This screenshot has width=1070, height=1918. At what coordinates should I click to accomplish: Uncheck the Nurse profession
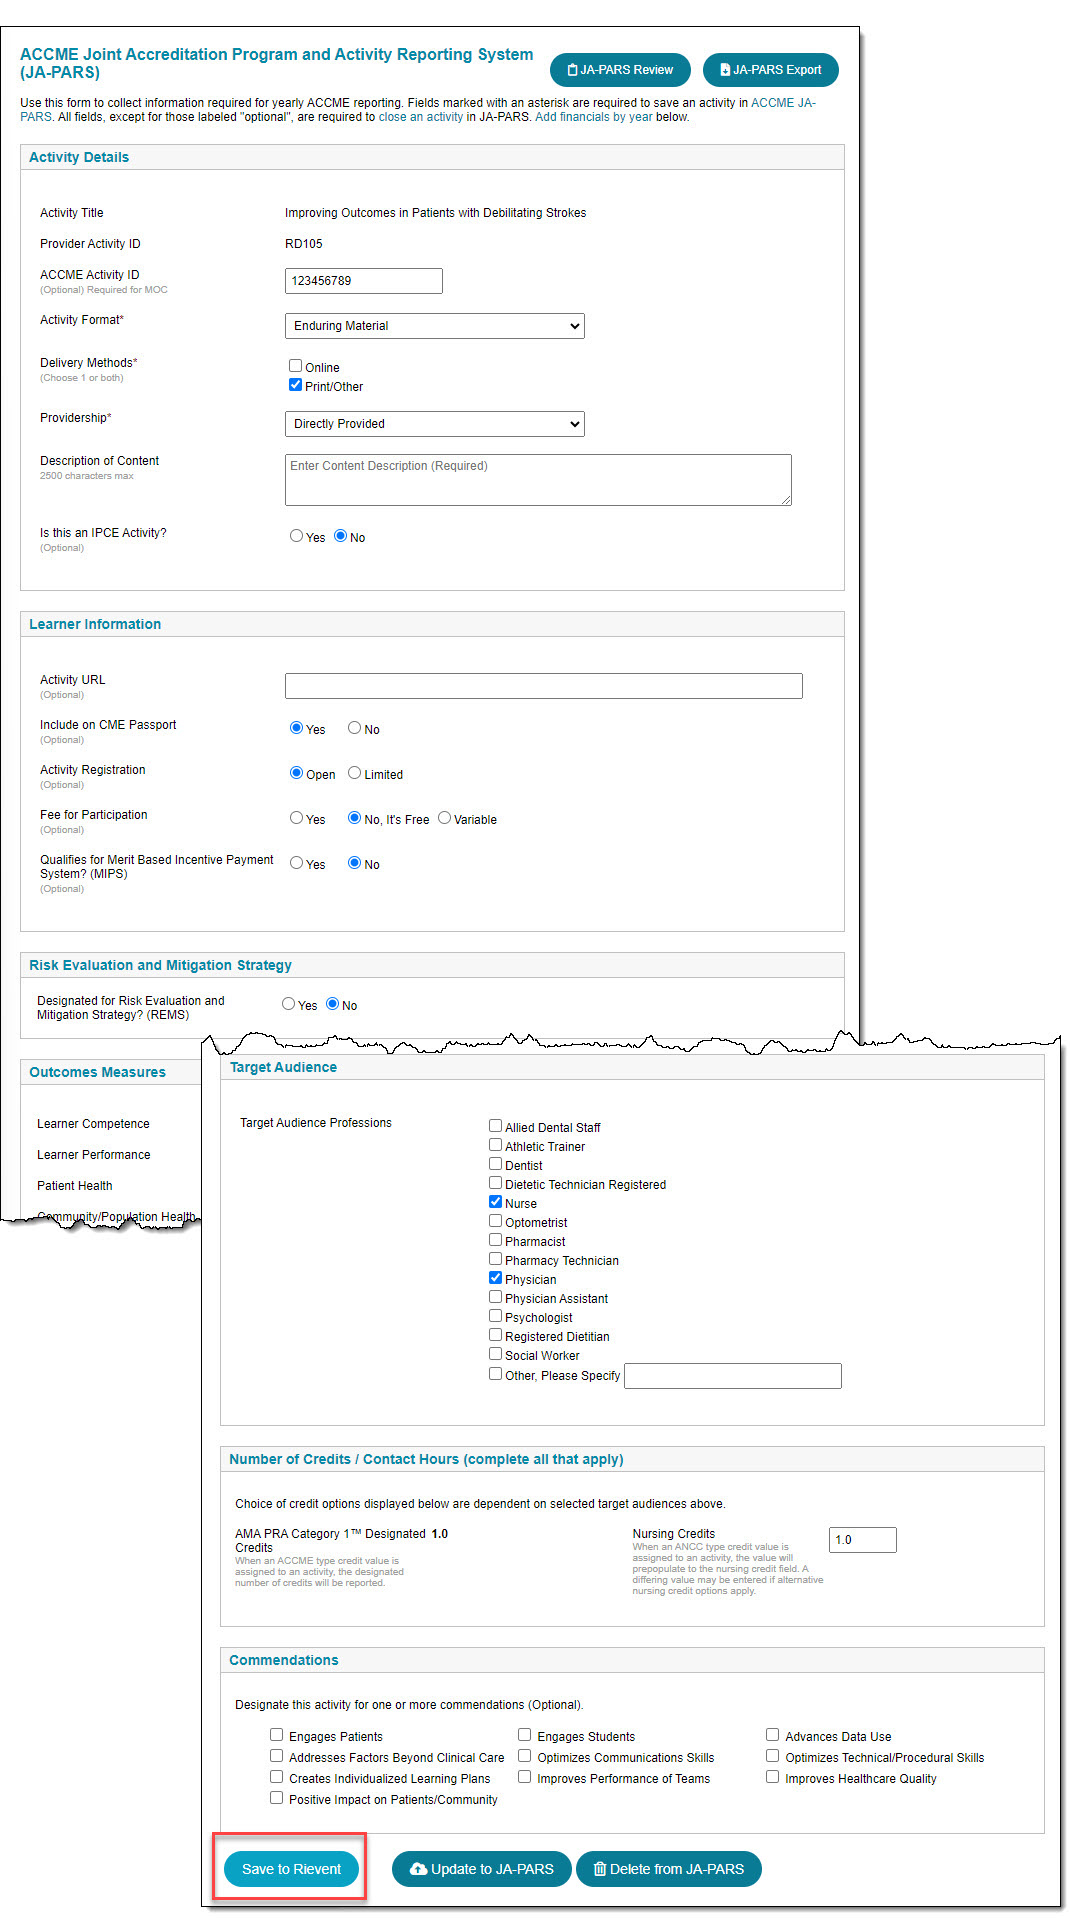pyautogui.click(x=495, y=1202)
